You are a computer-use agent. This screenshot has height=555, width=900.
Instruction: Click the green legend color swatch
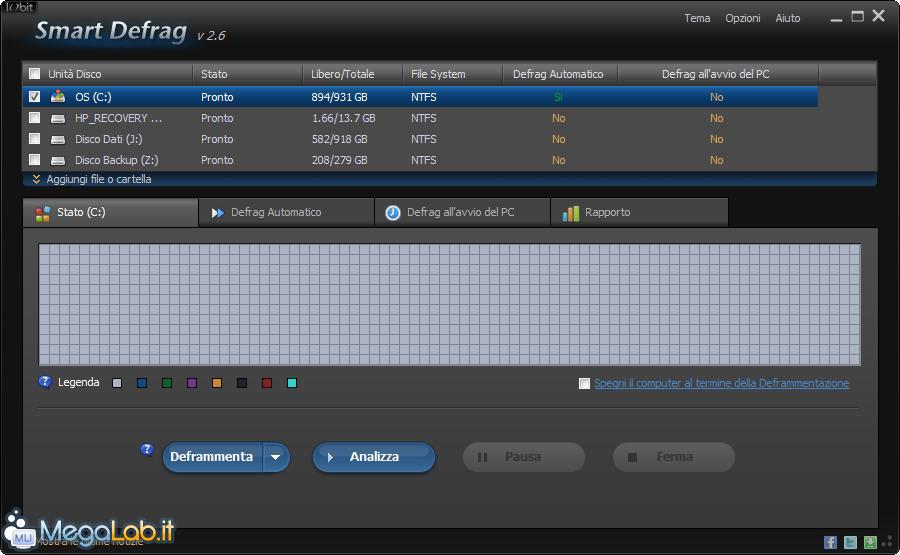click(167, 383)
